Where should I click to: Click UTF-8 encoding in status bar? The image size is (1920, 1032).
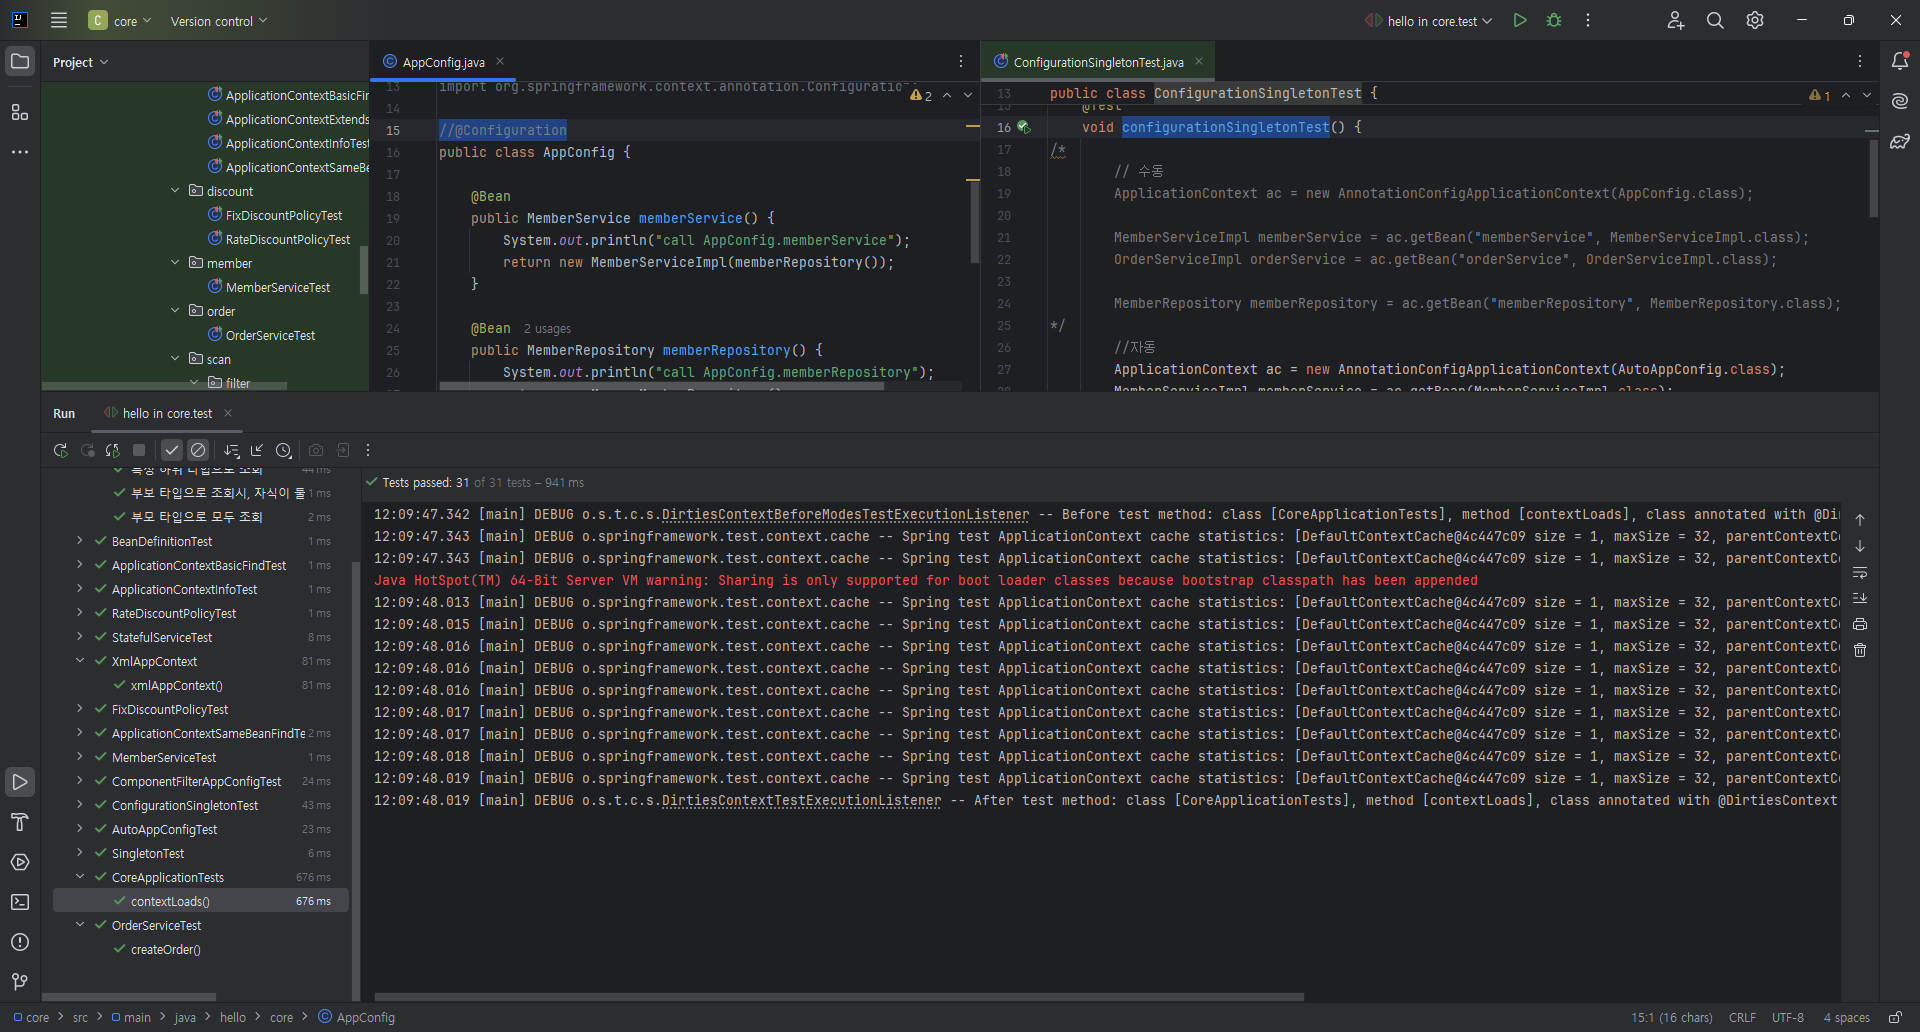(1788, 1017)
